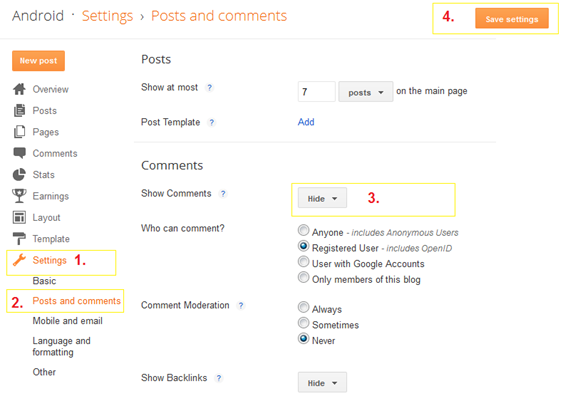Select the Registered User radio option
This screenshot has width=563, height=401.
coord(303,246)
